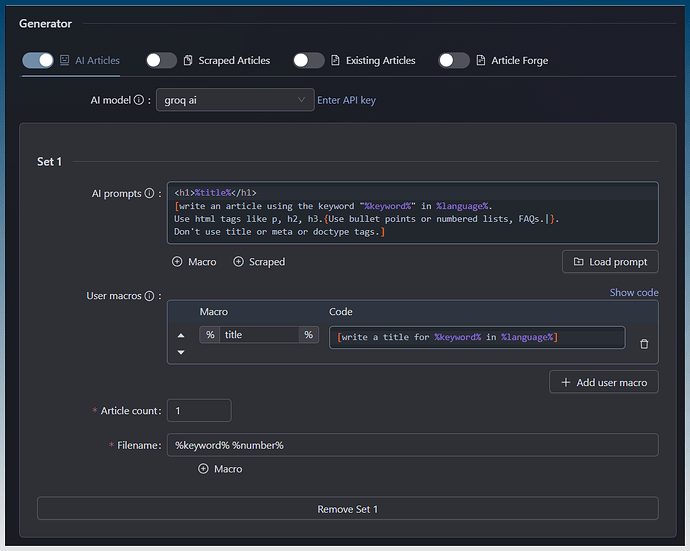The width and height of the screenshot is (690, 551).
Task: Open the AI model dropdown
Action: (x=236, y=100)
